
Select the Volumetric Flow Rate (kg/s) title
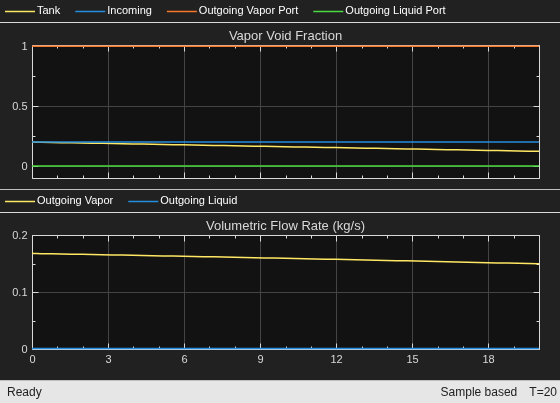[285, 226]
